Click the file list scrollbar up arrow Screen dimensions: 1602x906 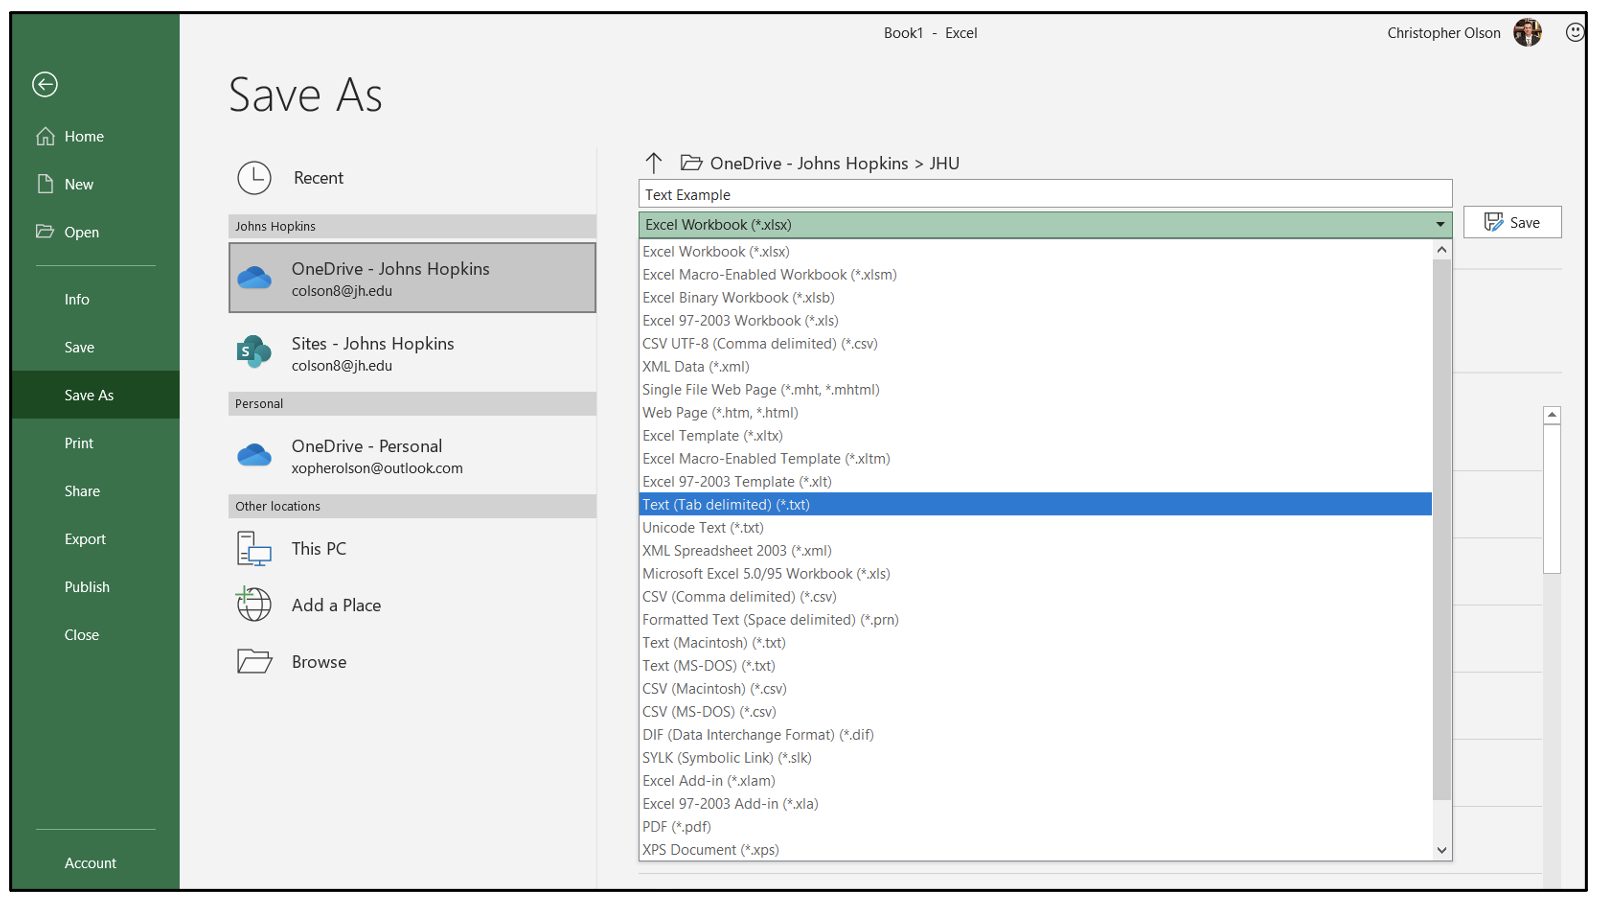click(x=1552, y=415)
